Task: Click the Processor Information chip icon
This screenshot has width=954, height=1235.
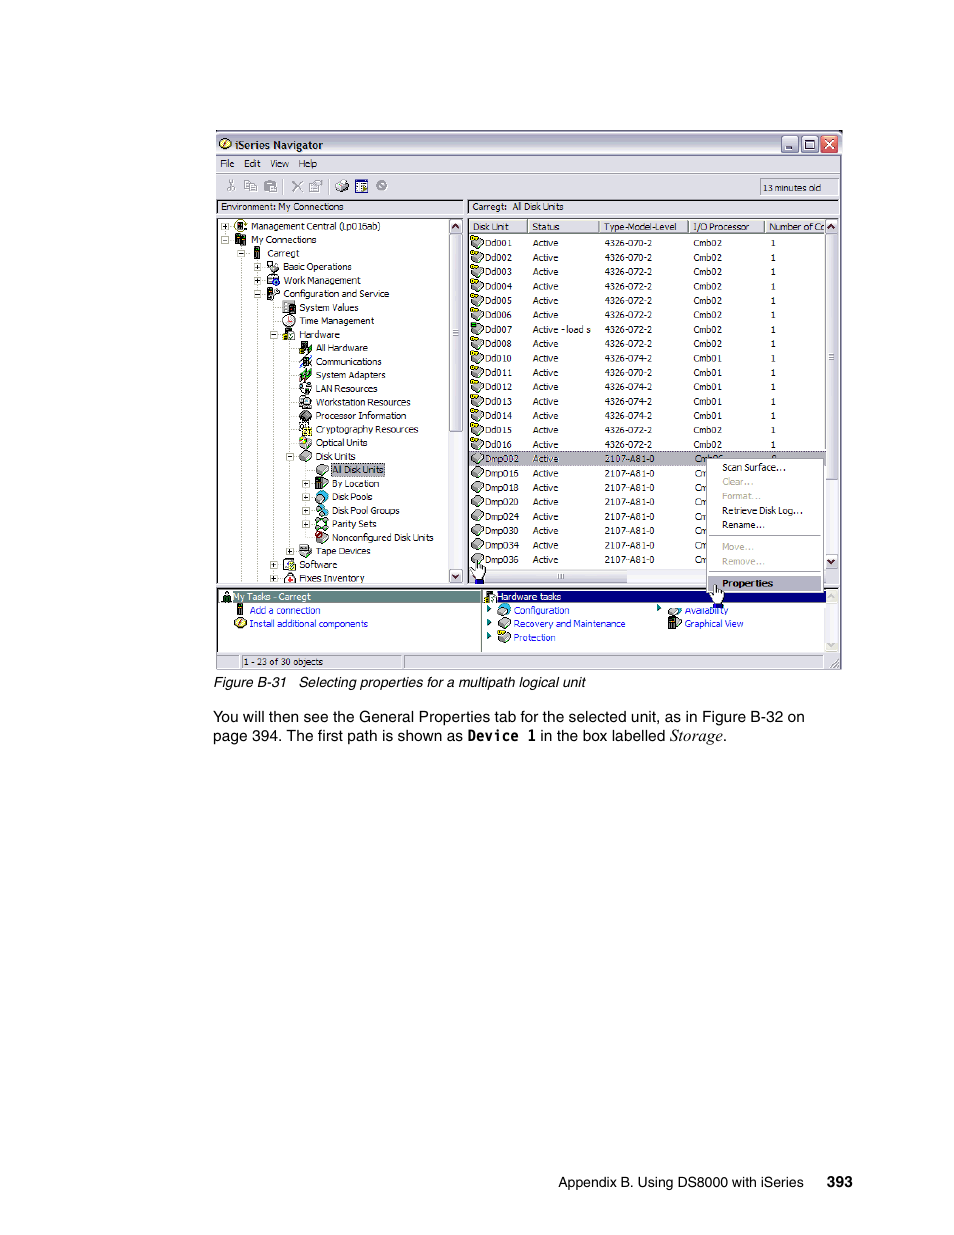Action: click(306, 416)
